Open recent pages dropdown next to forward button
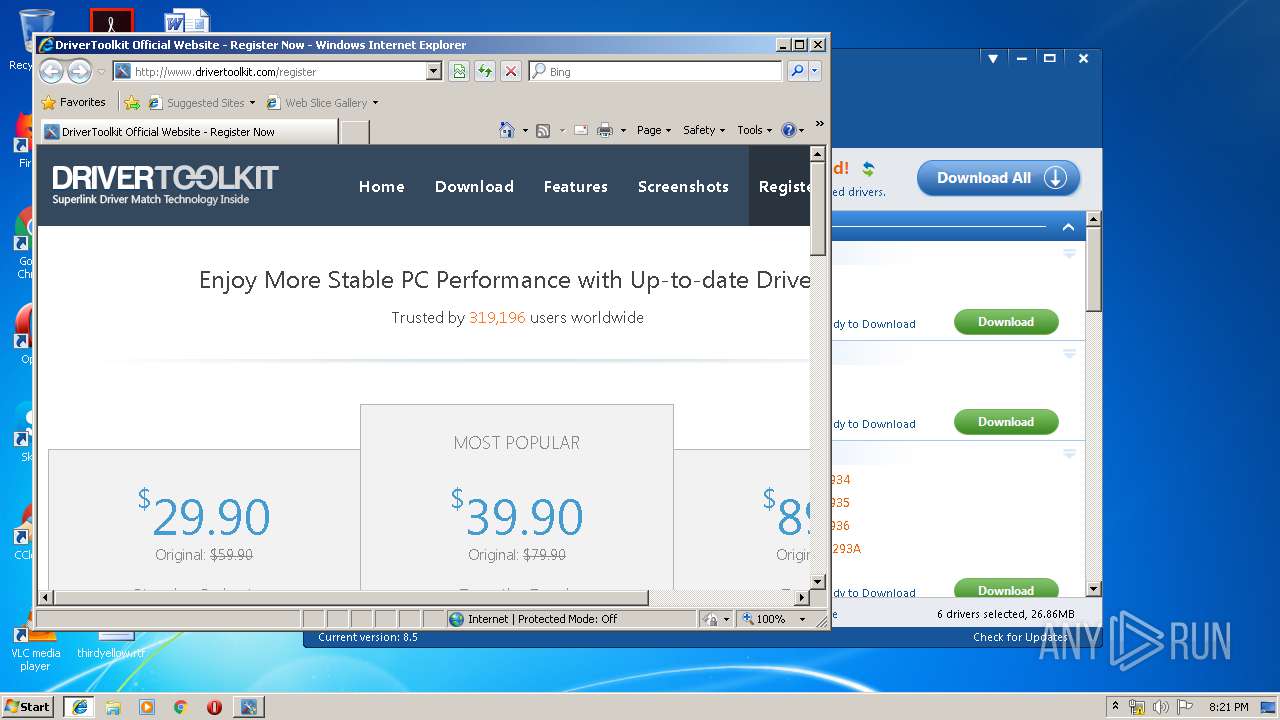The image size is (1280, 720). point(100,72)
